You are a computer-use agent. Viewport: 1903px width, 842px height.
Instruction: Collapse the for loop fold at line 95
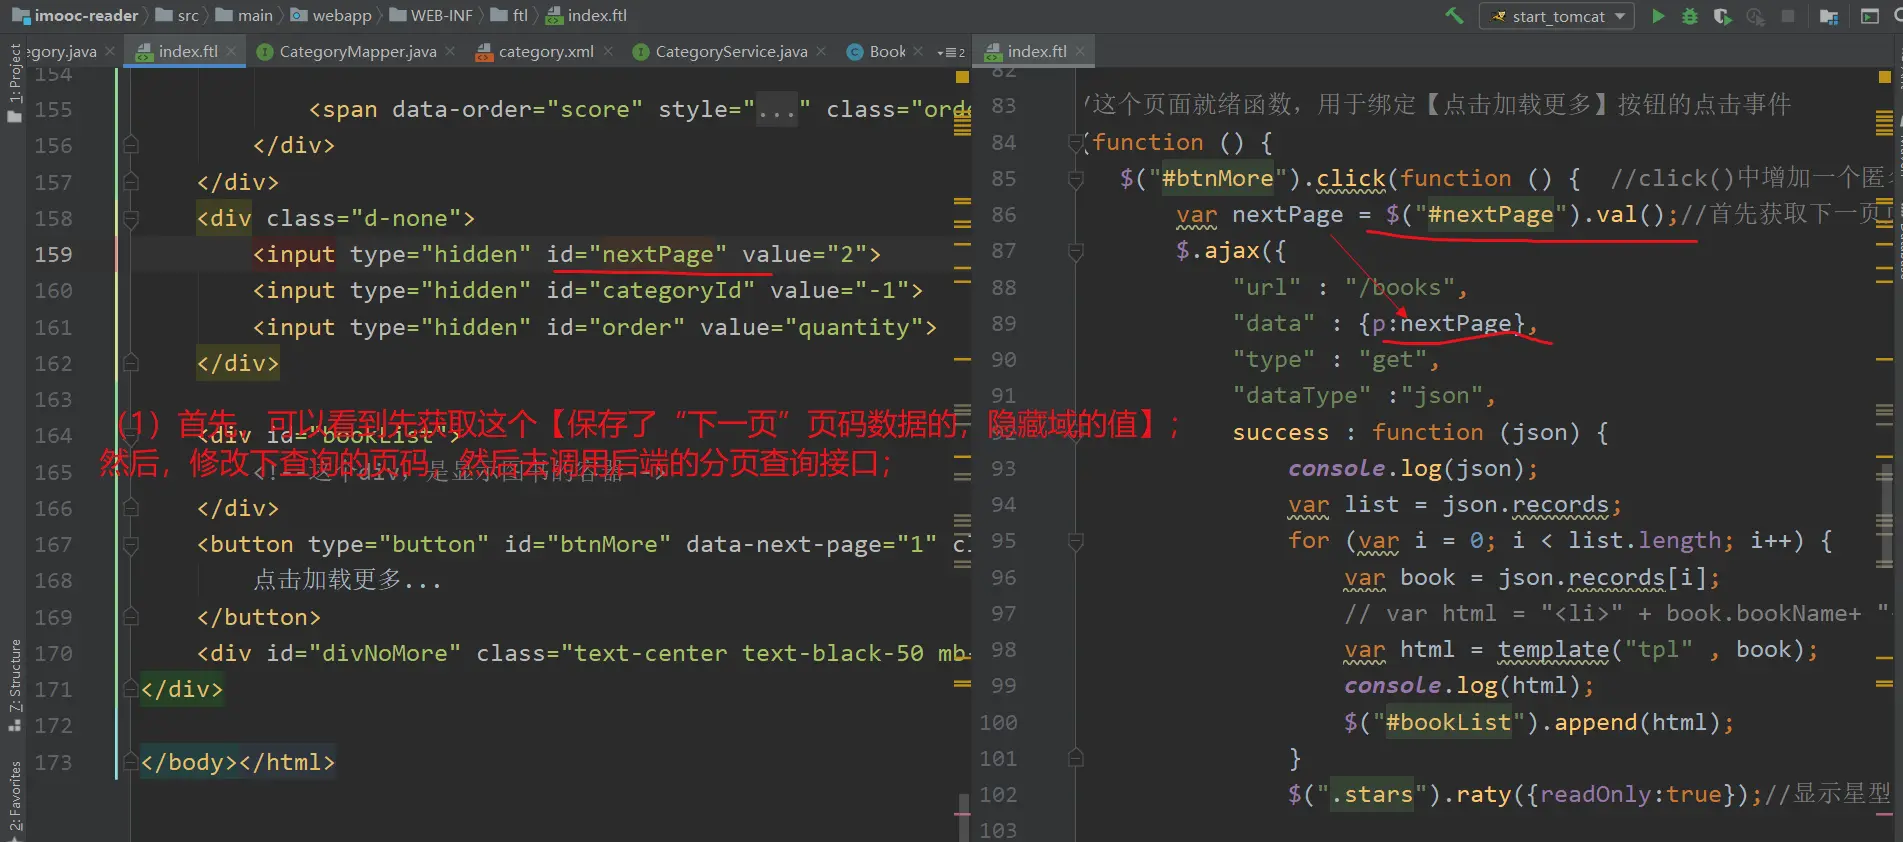tap(1076, 541)
